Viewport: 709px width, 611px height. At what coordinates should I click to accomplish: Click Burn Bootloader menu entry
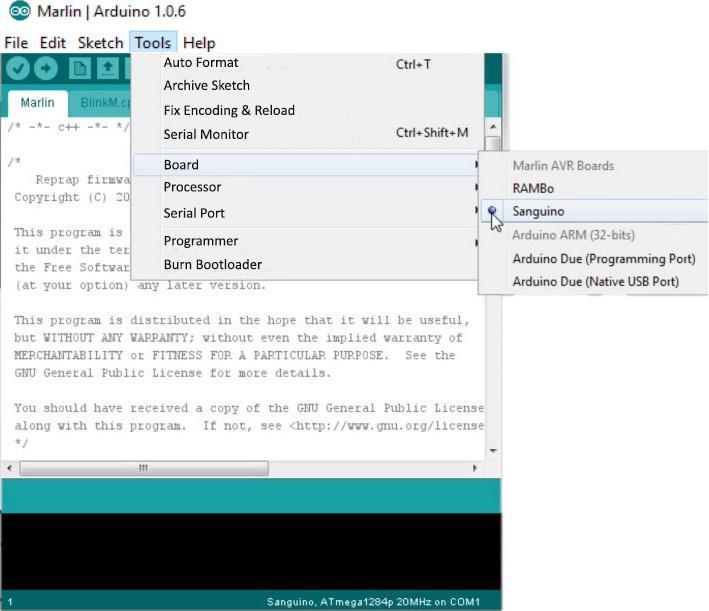pos(212,265)
